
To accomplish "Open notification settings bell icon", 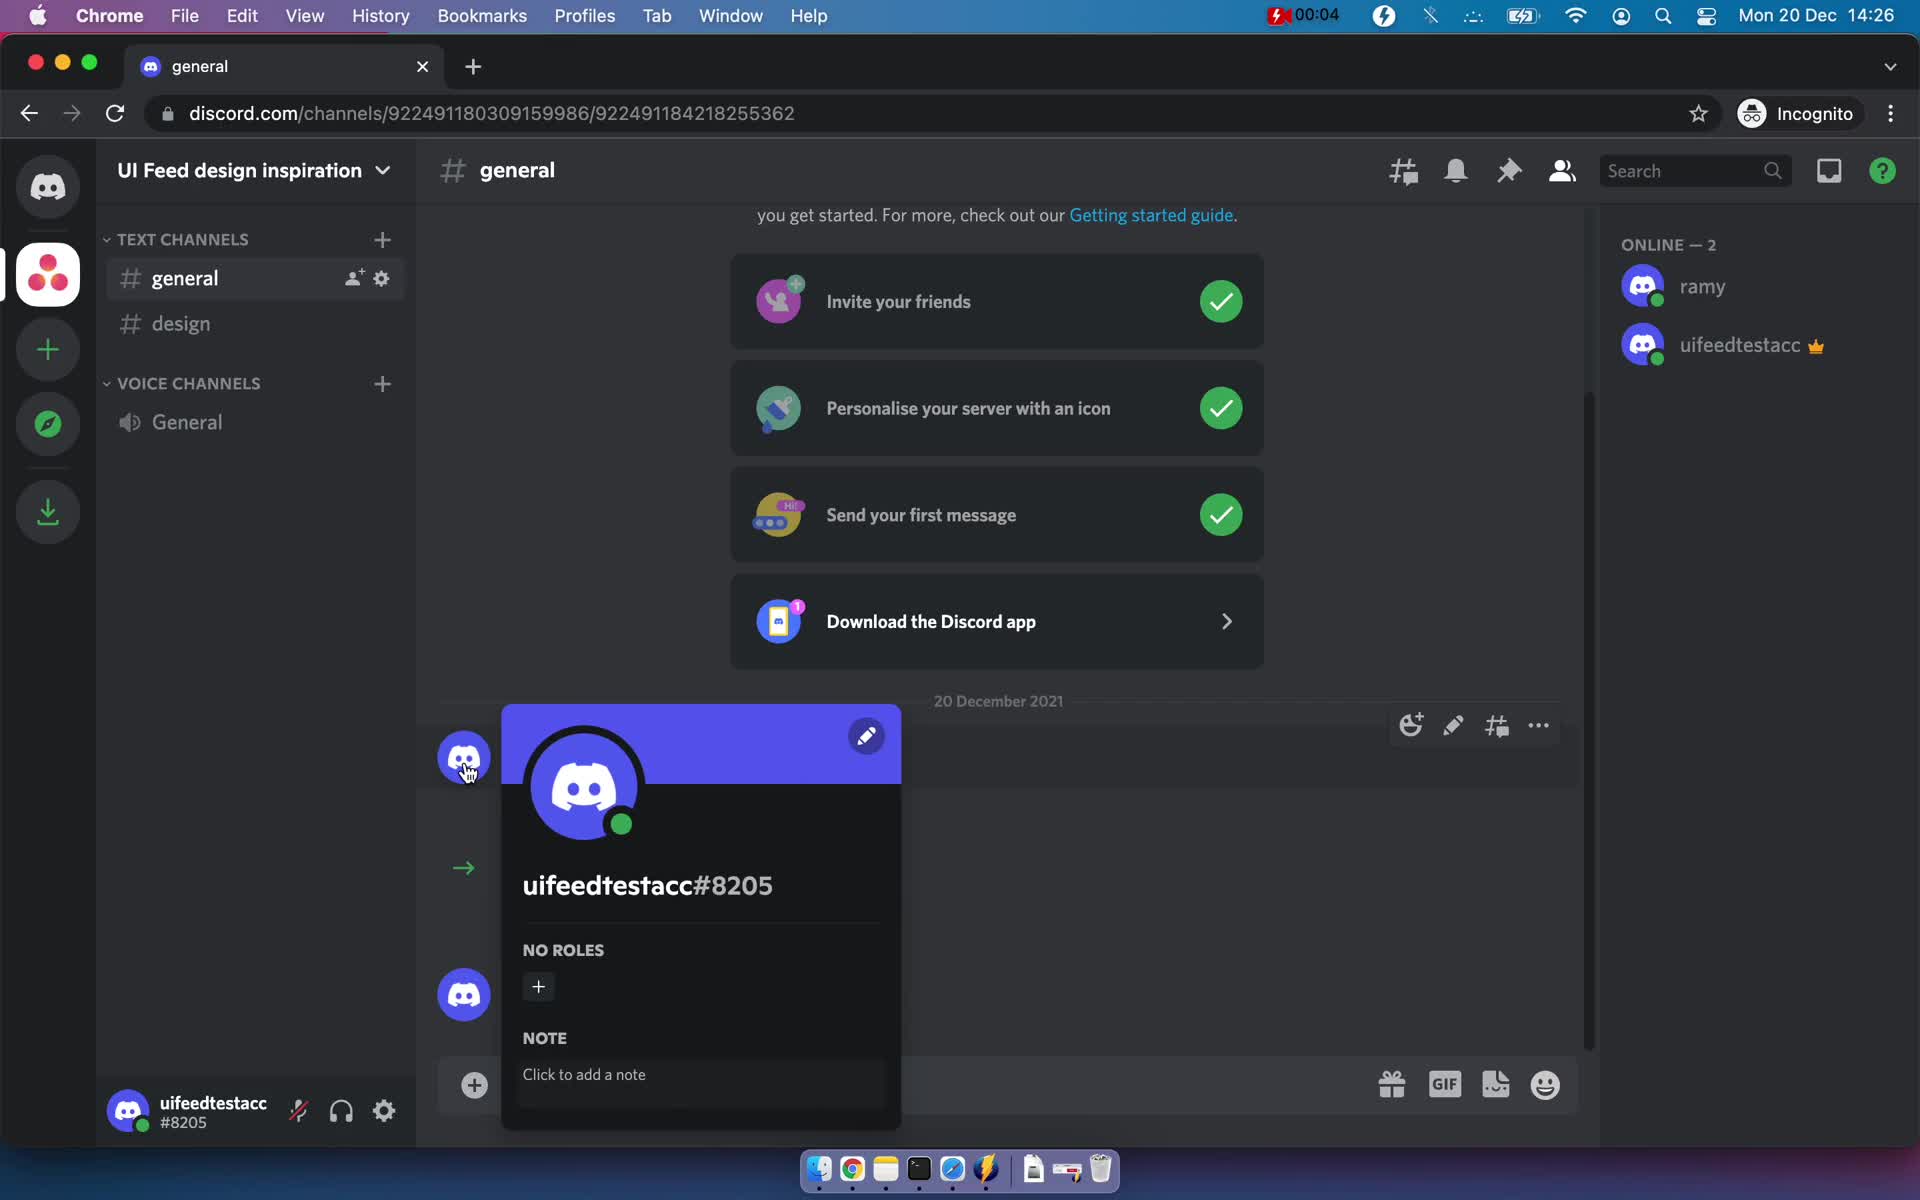I will [1456, 171].
